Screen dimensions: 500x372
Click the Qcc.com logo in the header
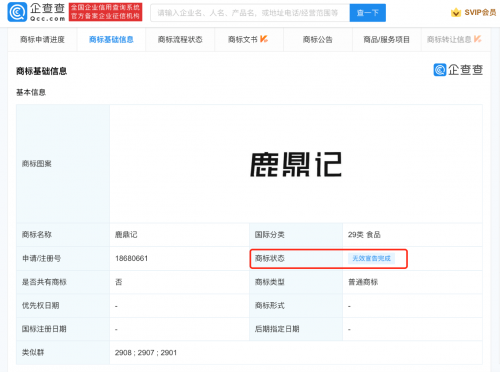(36, 12)
